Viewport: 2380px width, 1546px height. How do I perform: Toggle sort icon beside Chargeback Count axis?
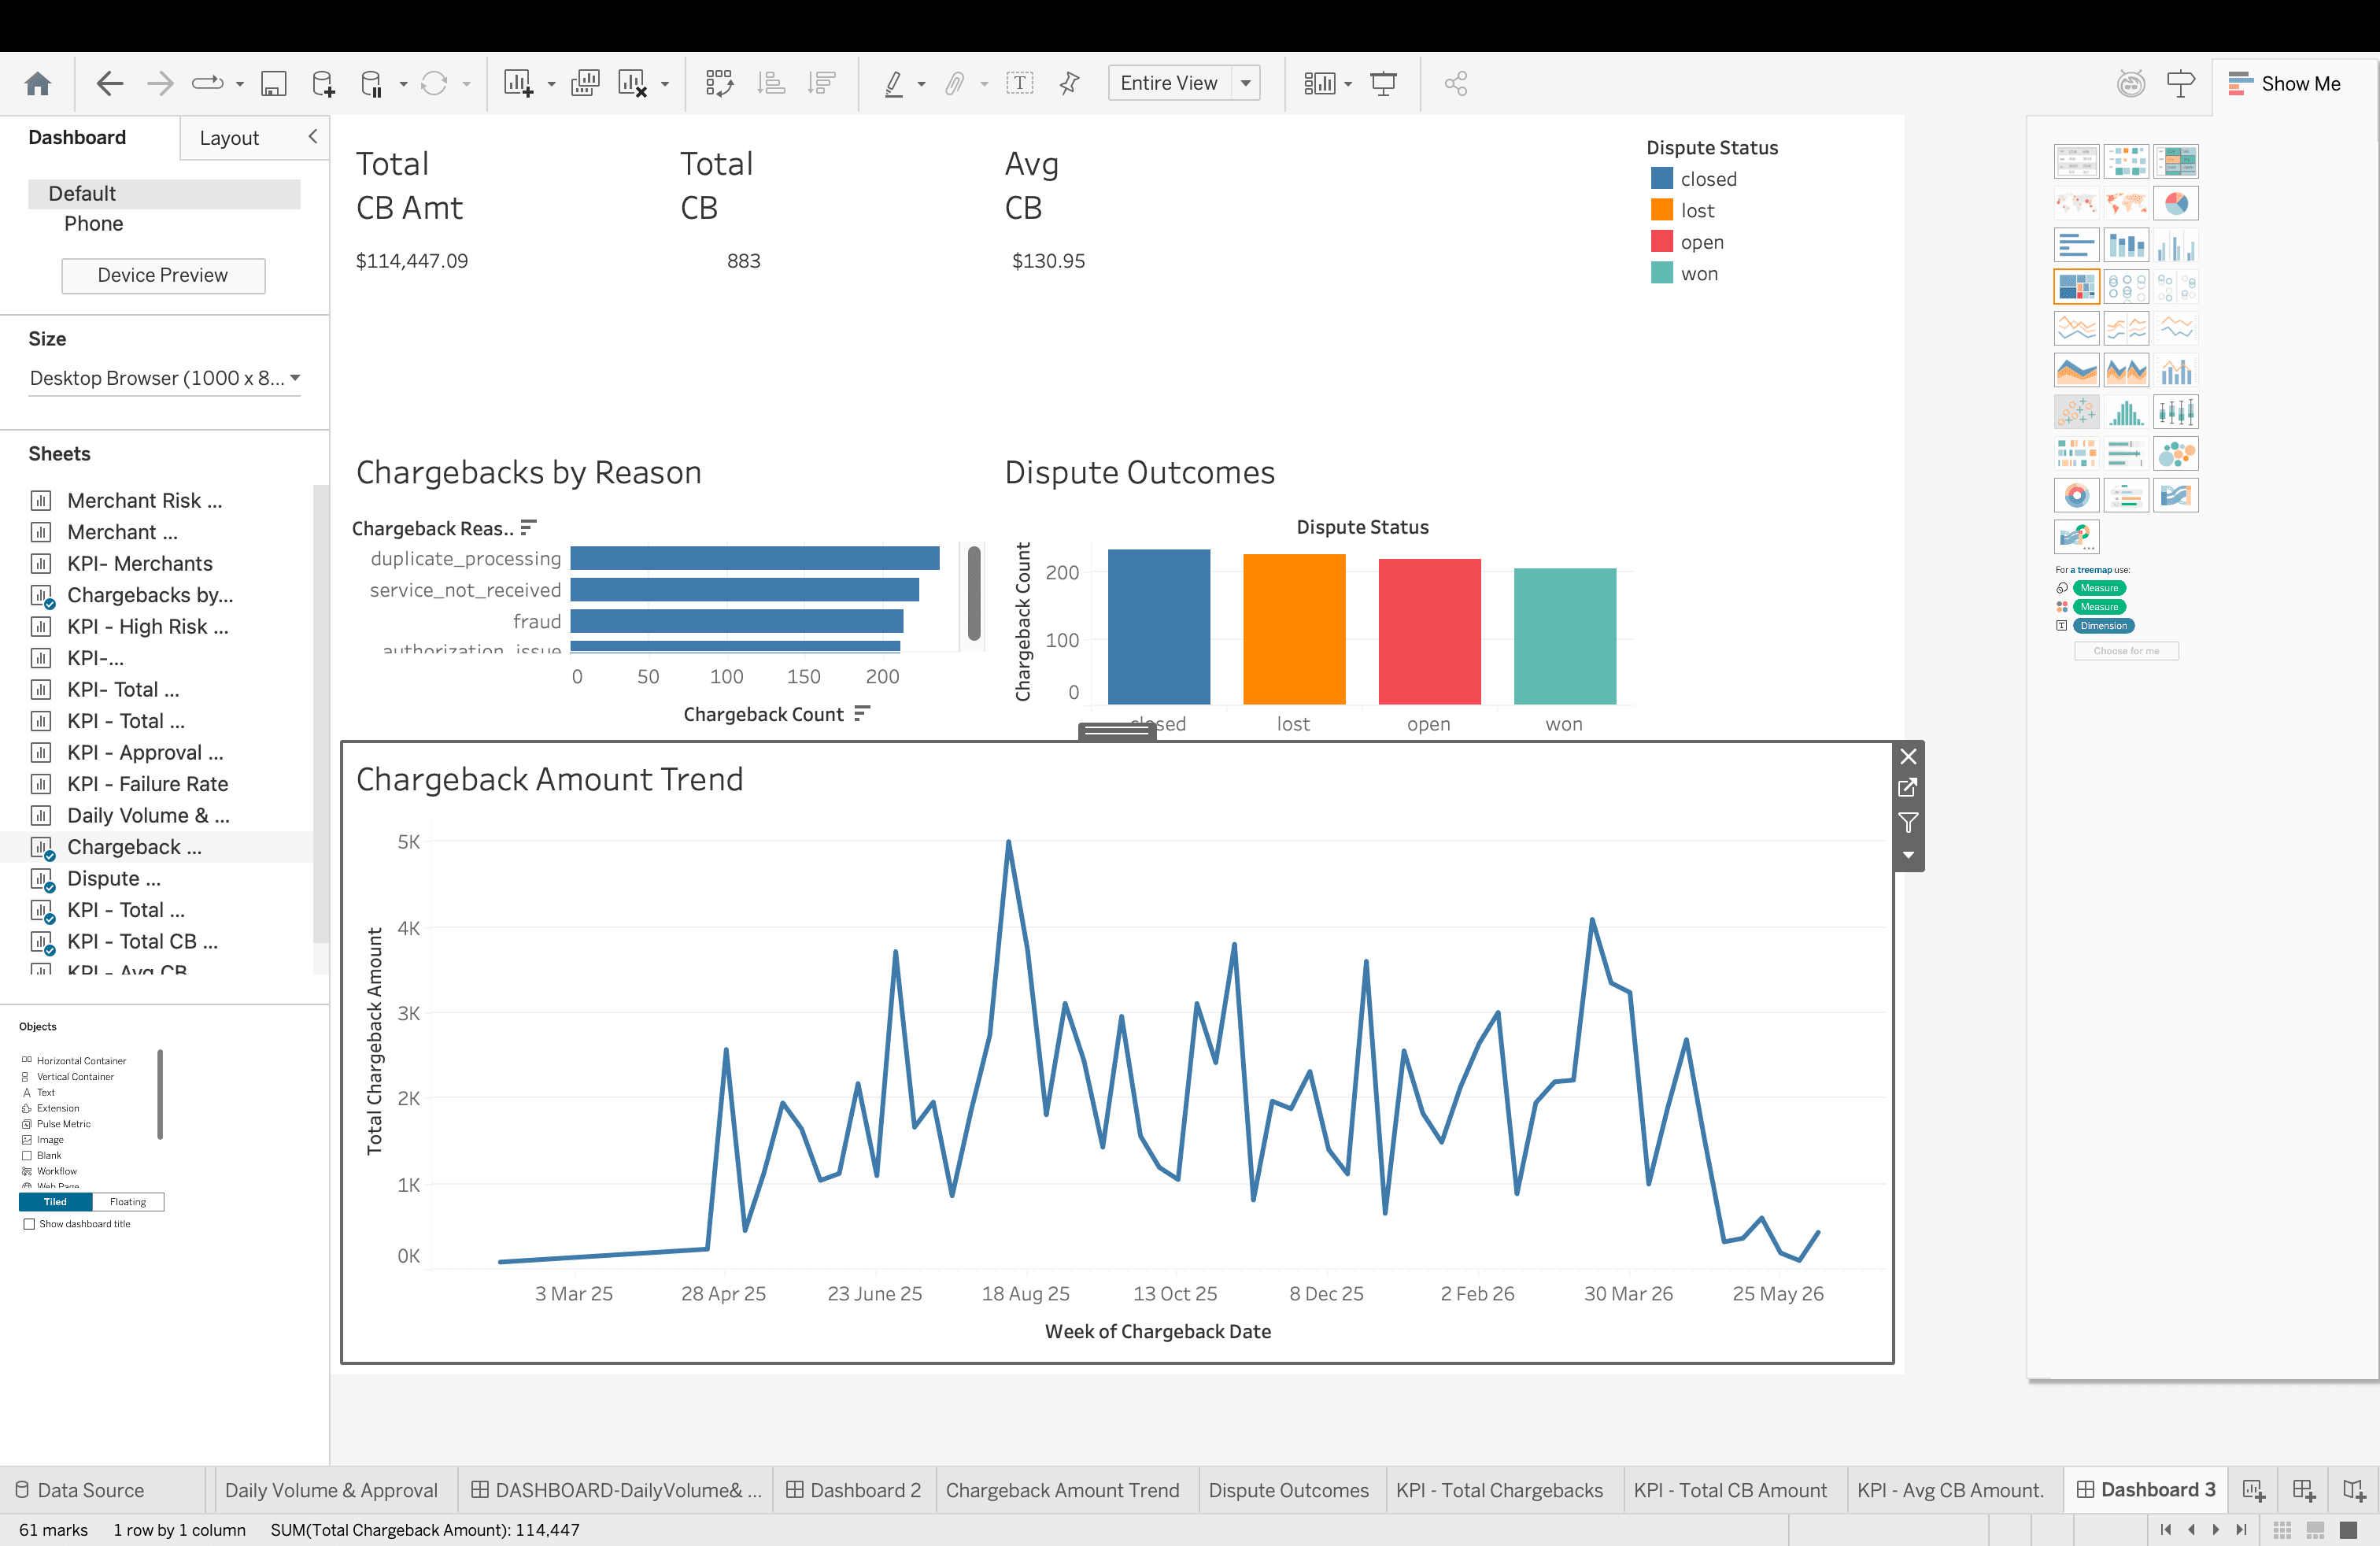[862, 713]
